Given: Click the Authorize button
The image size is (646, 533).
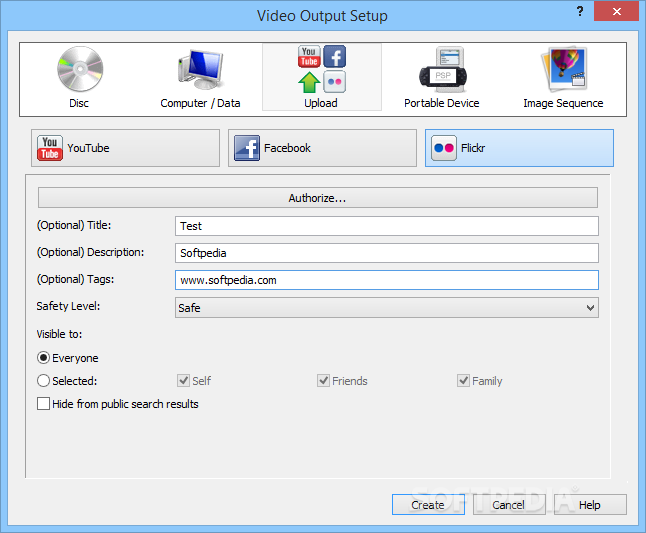Looking at the screenshot, I should coord(318,198).
